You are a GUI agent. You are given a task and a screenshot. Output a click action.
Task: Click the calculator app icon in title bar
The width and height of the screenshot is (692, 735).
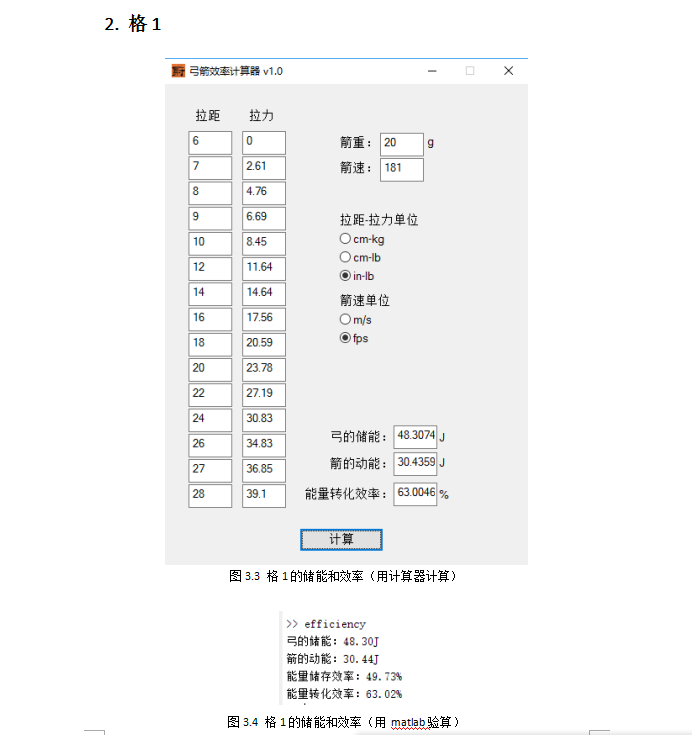(x=178, y=71)
